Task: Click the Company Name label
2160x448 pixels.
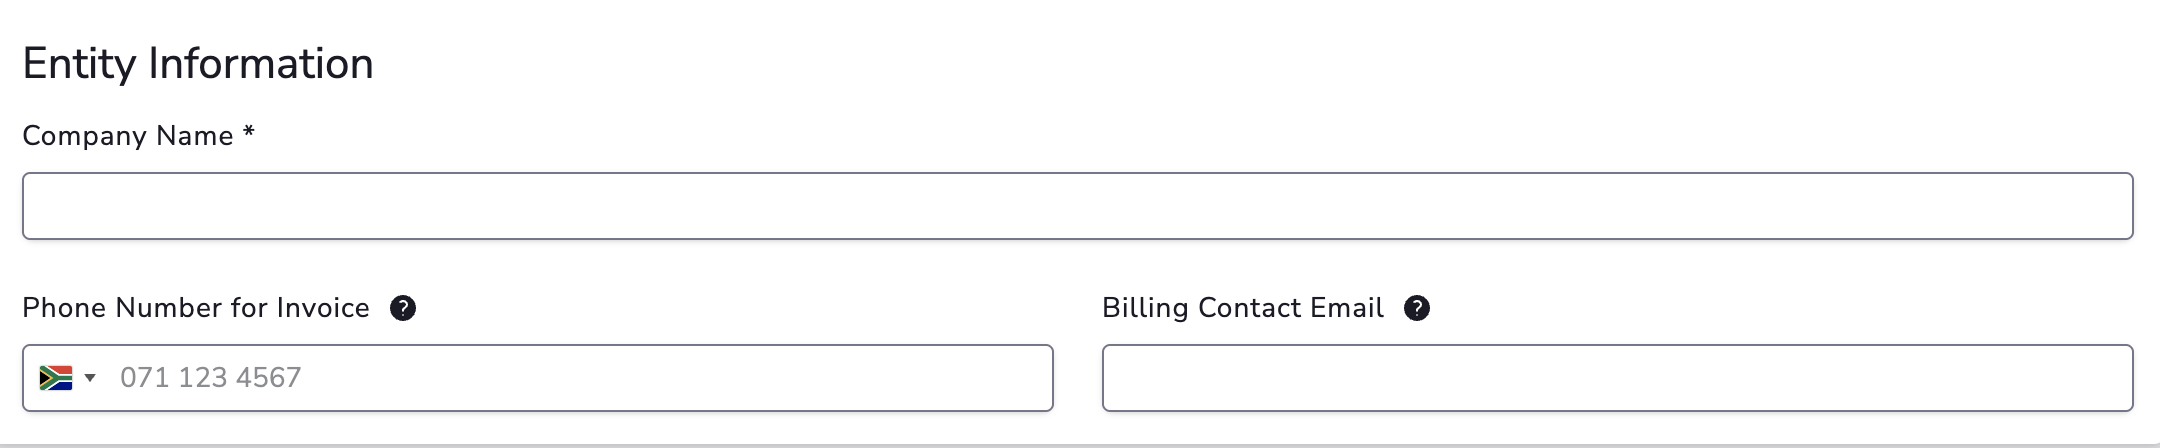Action: click(x=127, y=136)
